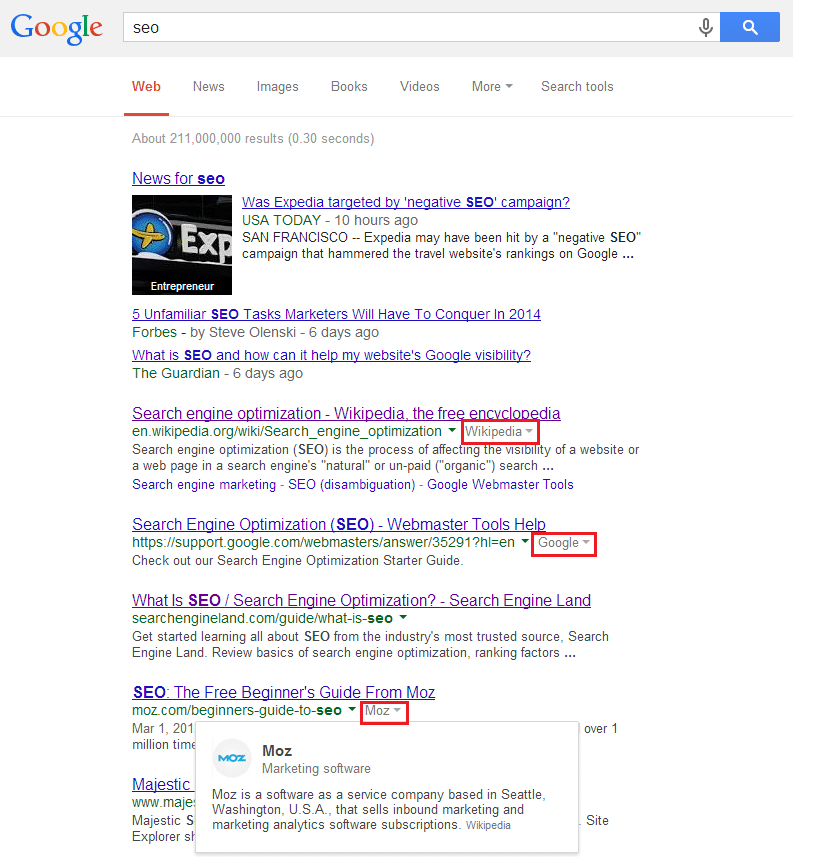This screenshot has width=830, height=864.
Task: Switch to the News tab
Action: [x=208, y=87]
